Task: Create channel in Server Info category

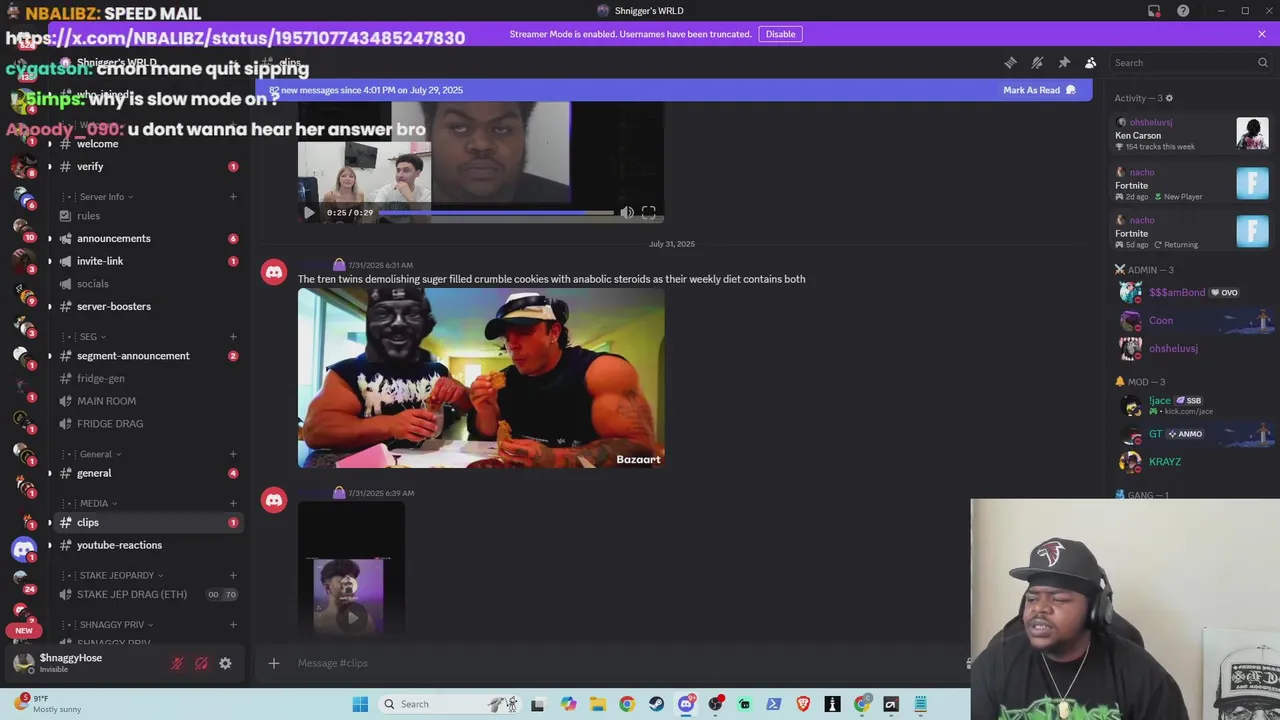Action: pyautogui.click(x=233, y=197)
